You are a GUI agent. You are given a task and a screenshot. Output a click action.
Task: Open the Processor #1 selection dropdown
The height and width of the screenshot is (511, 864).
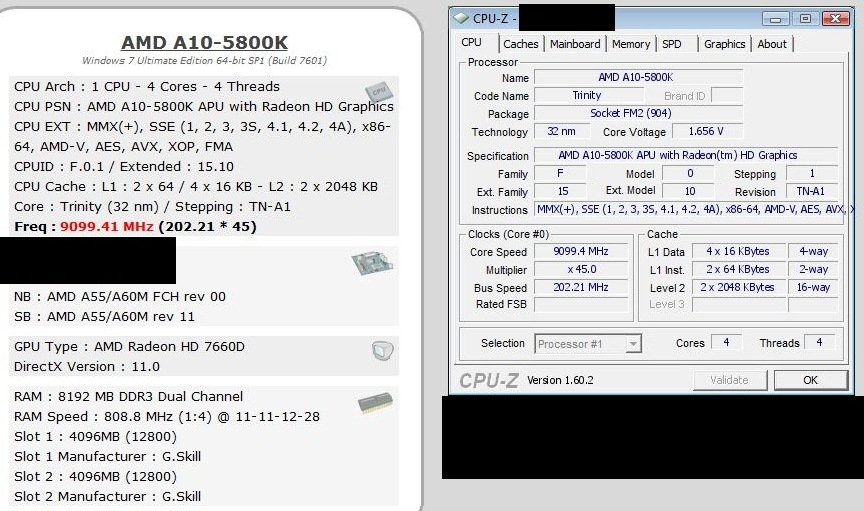click(x=588, y=344)
